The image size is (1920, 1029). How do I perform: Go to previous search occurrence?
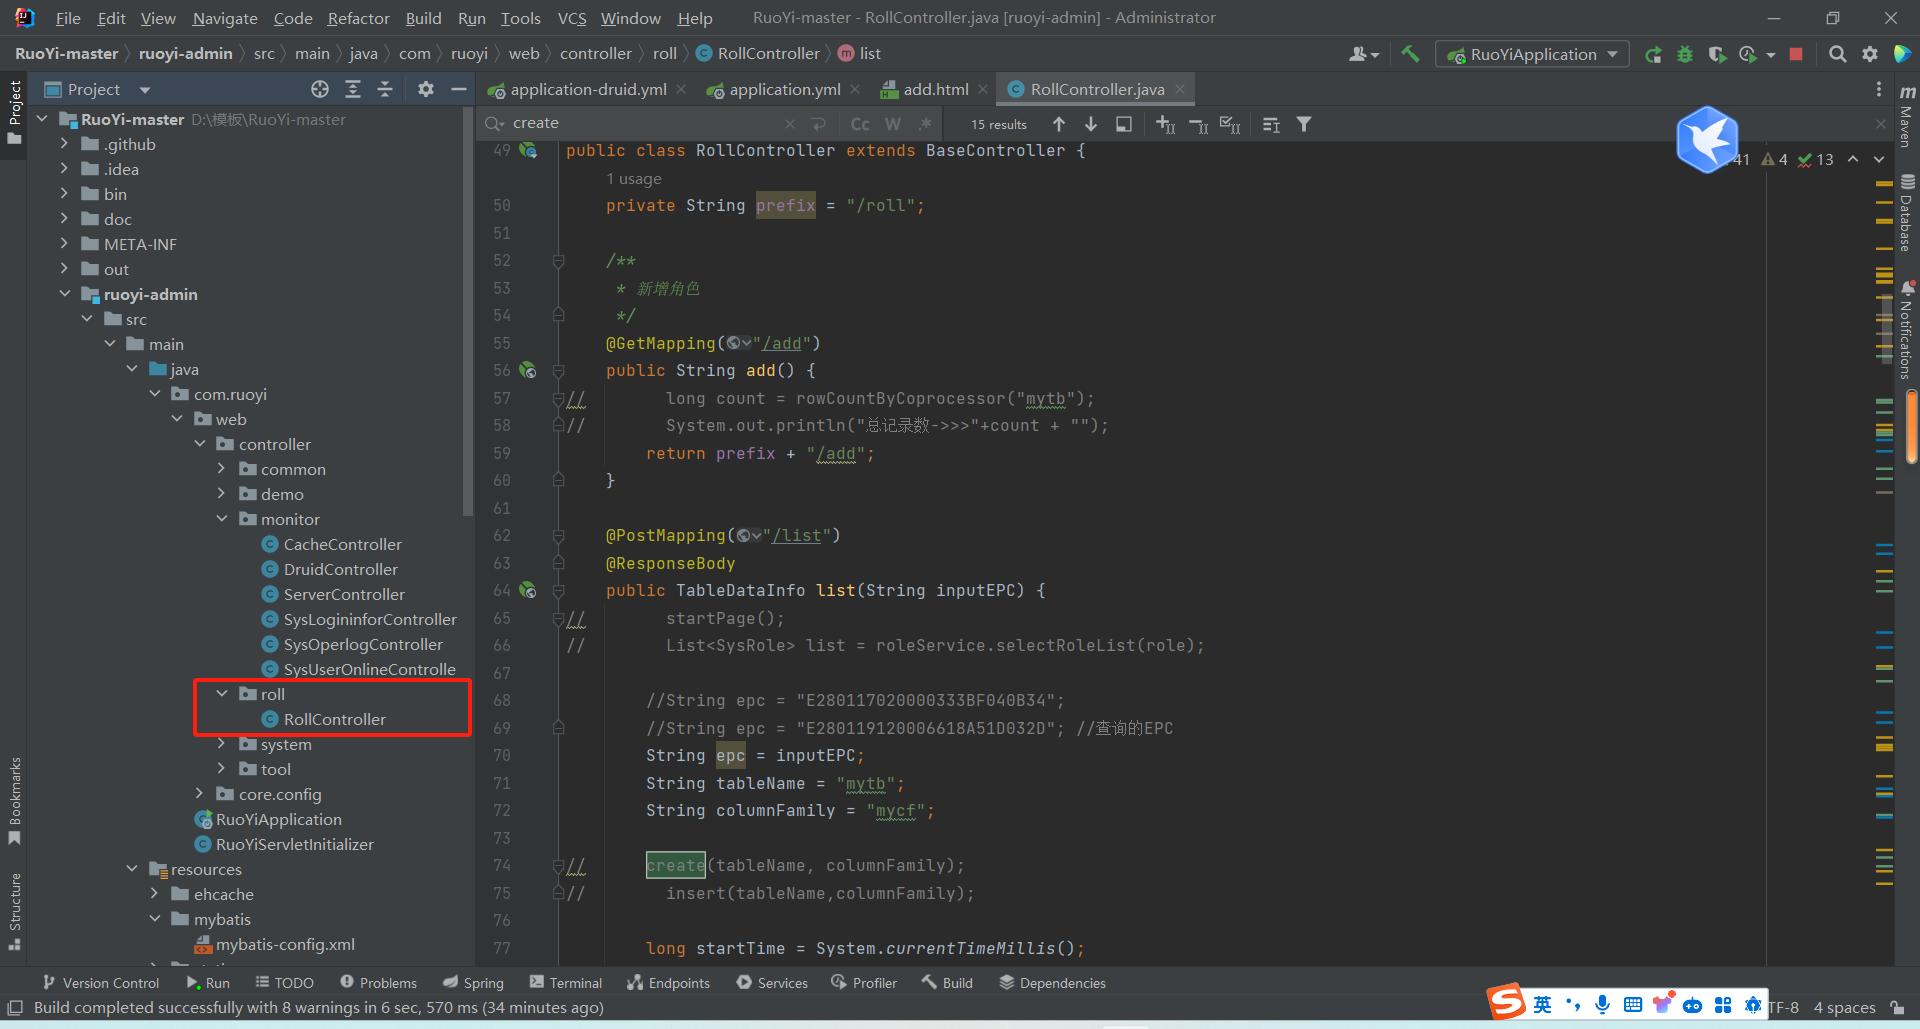click(1059, 124)
